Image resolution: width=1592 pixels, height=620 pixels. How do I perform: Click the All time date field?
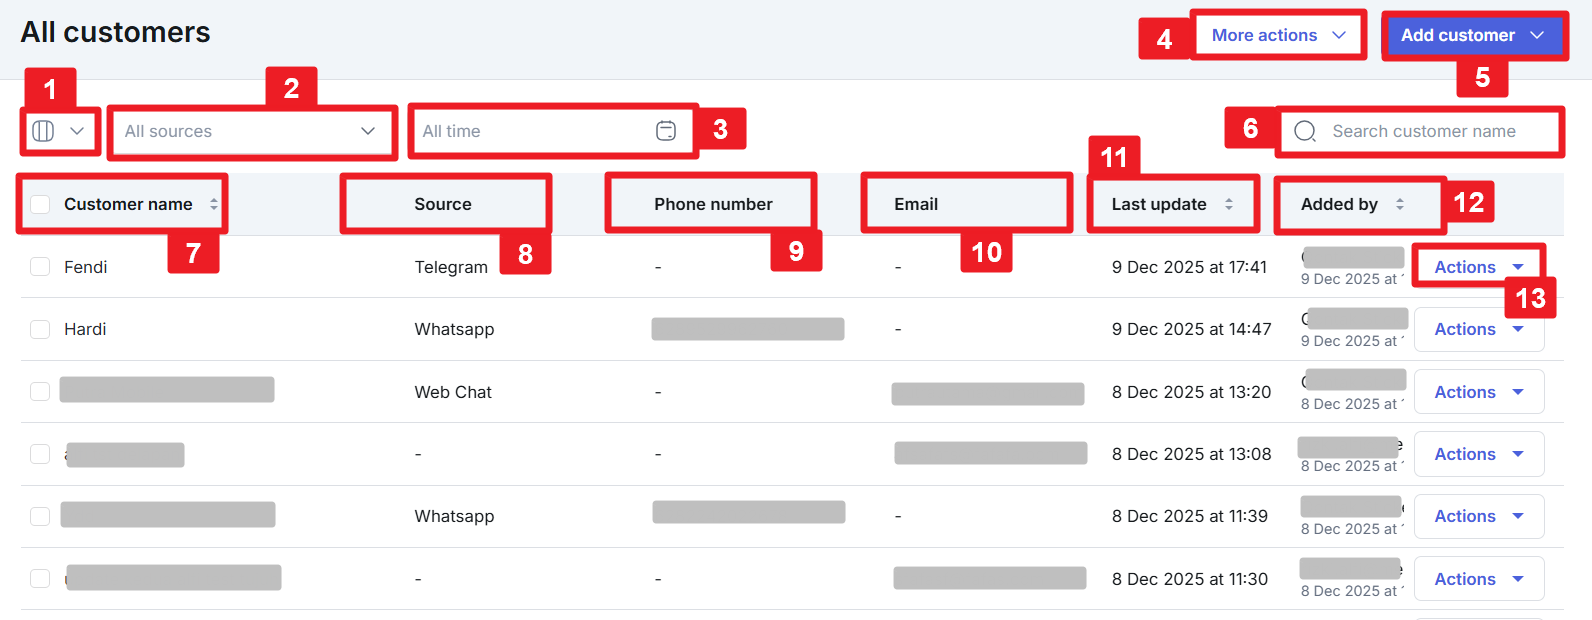point(530,131)
